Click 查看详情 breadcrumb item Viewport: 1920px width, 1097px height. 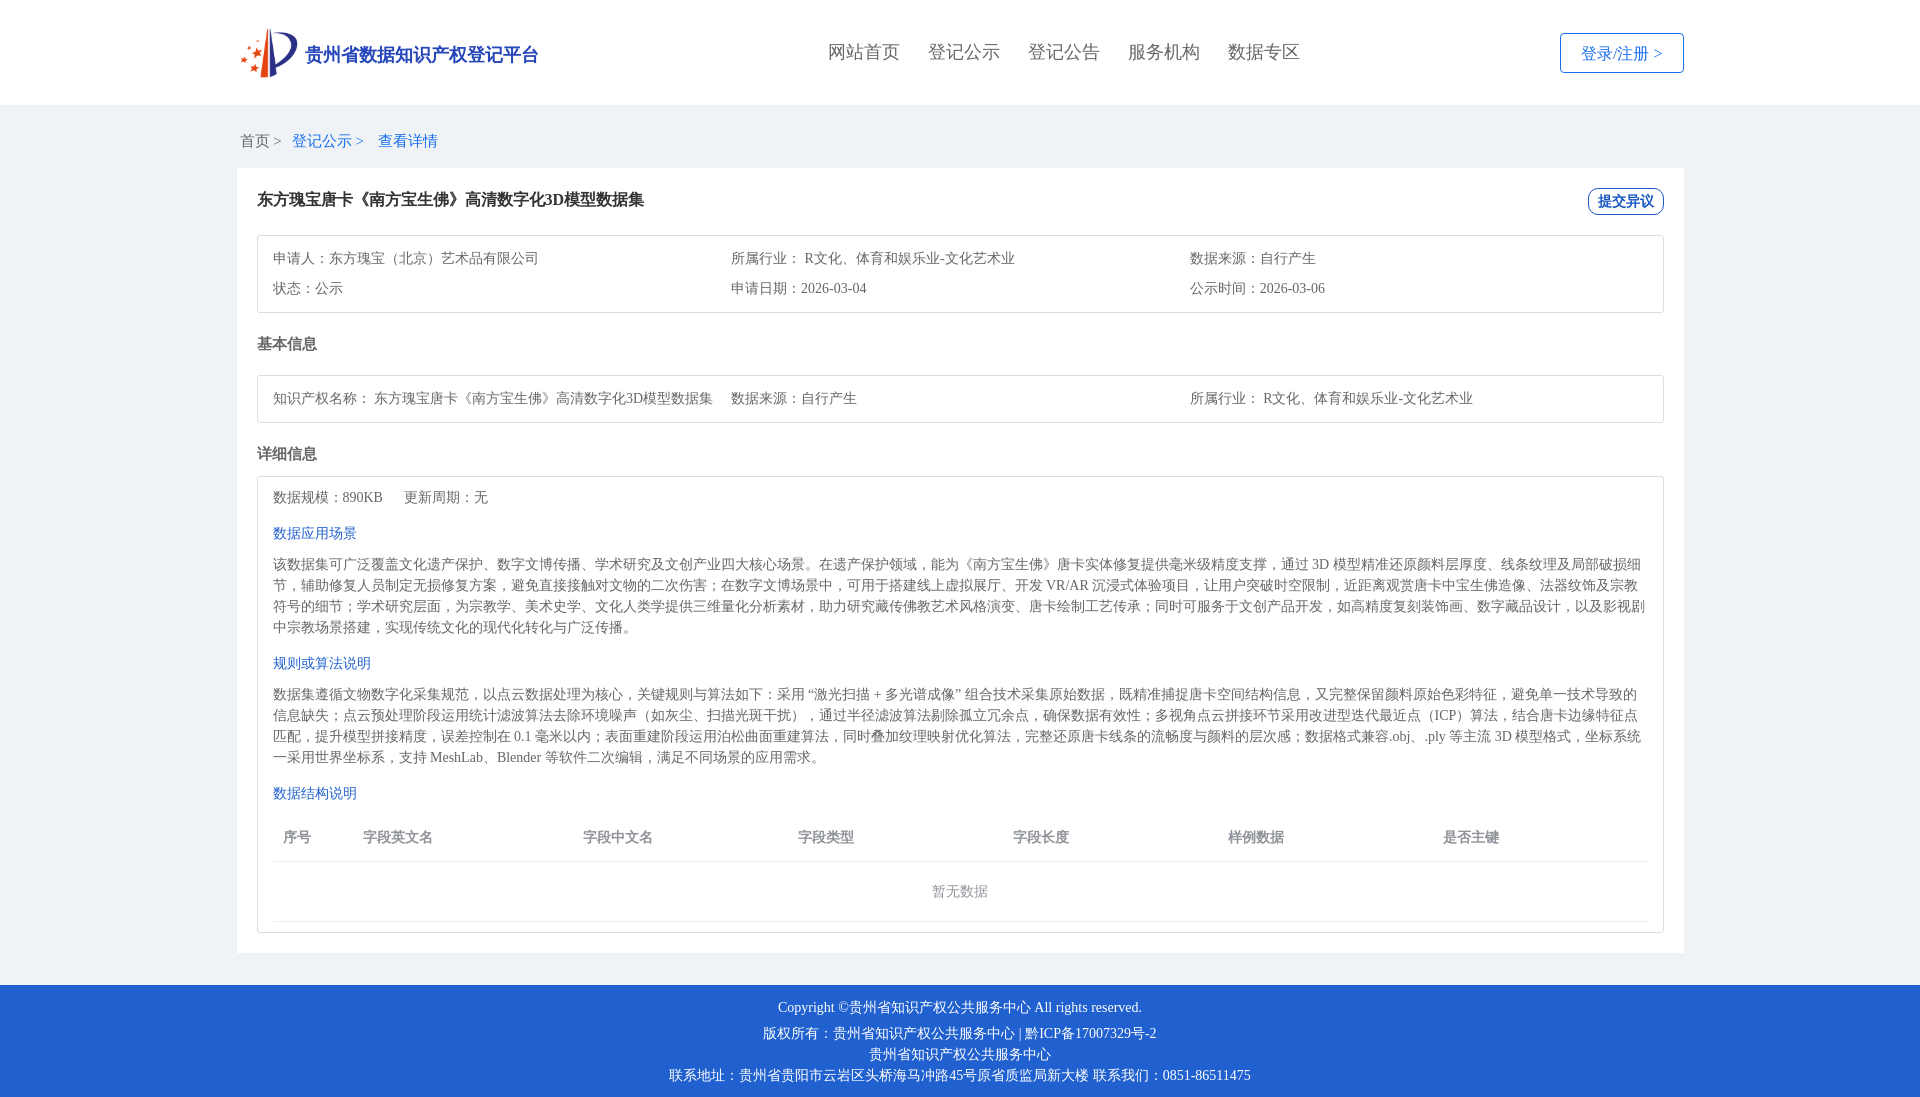408,141
